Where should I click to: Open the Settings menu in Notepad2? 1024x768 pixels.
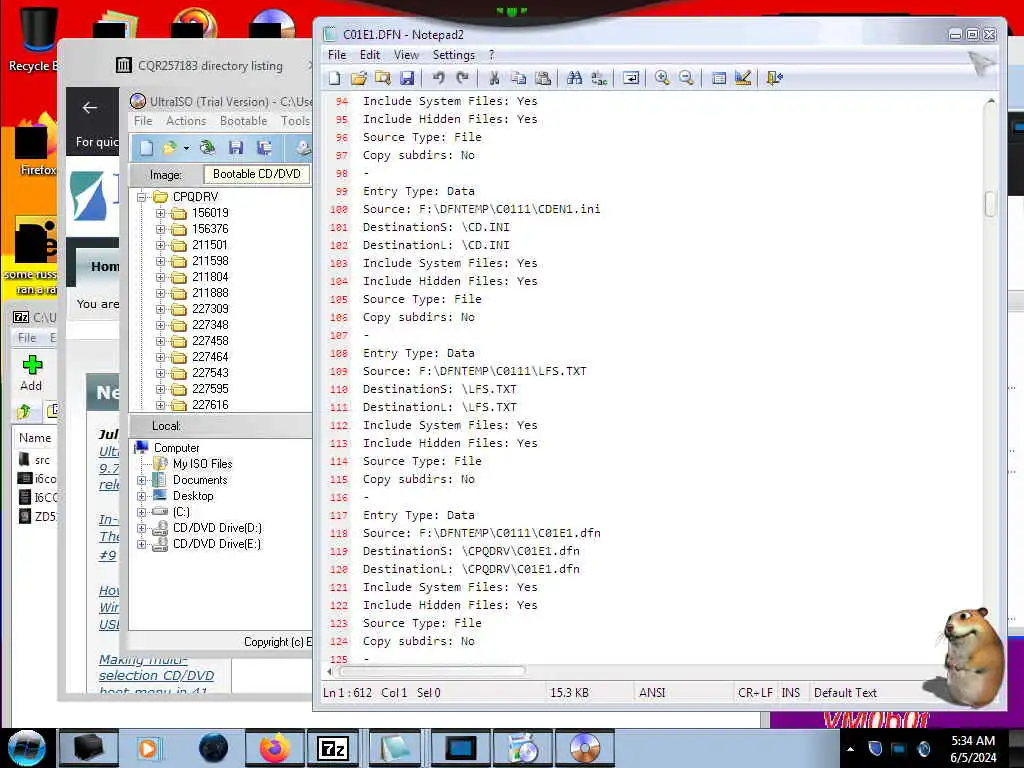[453, 55]
